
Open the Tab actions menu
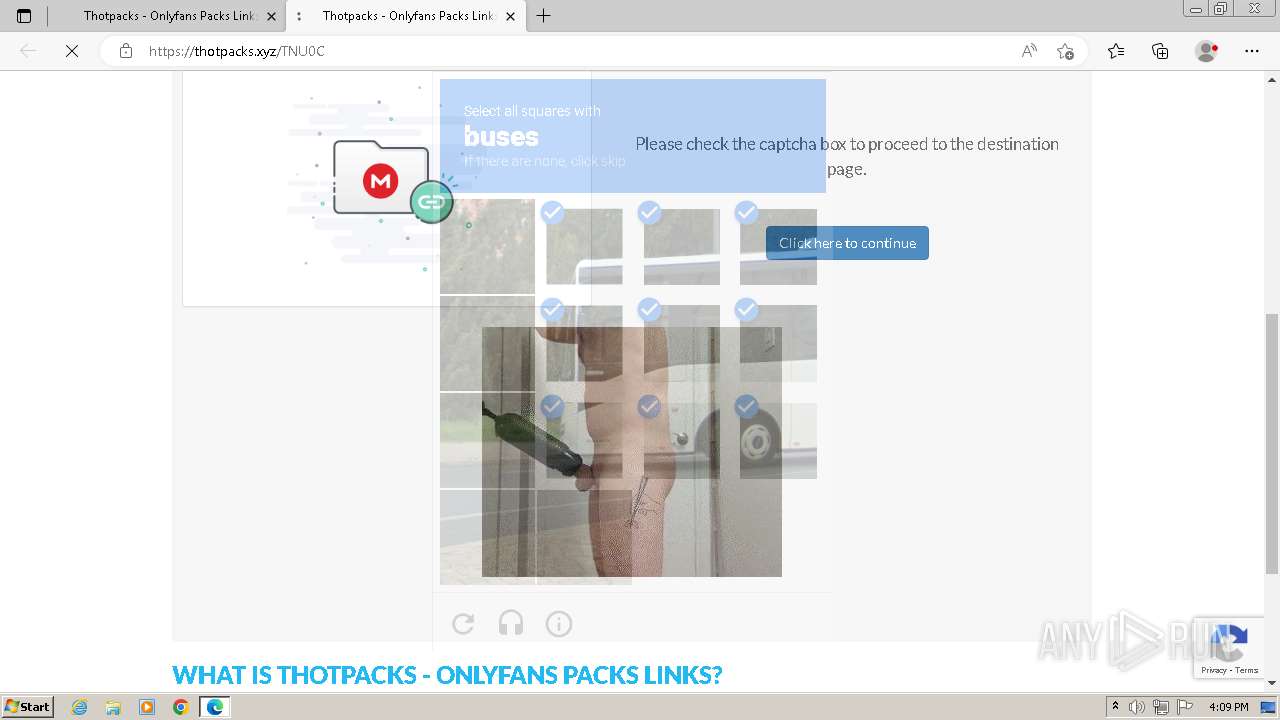pos(24,16)
